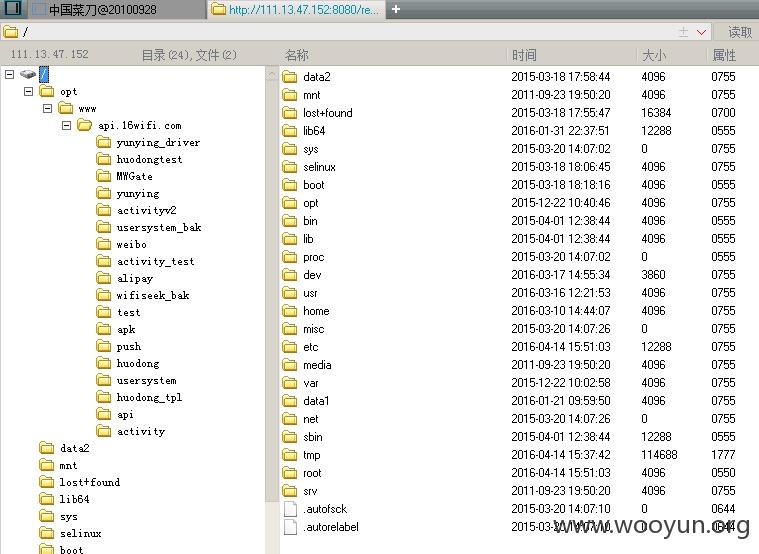Image resolution: width=759 pixels, height=554 pixels.
Task: Click the huodong_tpl folder icon in tree
Action: point(103,397)
